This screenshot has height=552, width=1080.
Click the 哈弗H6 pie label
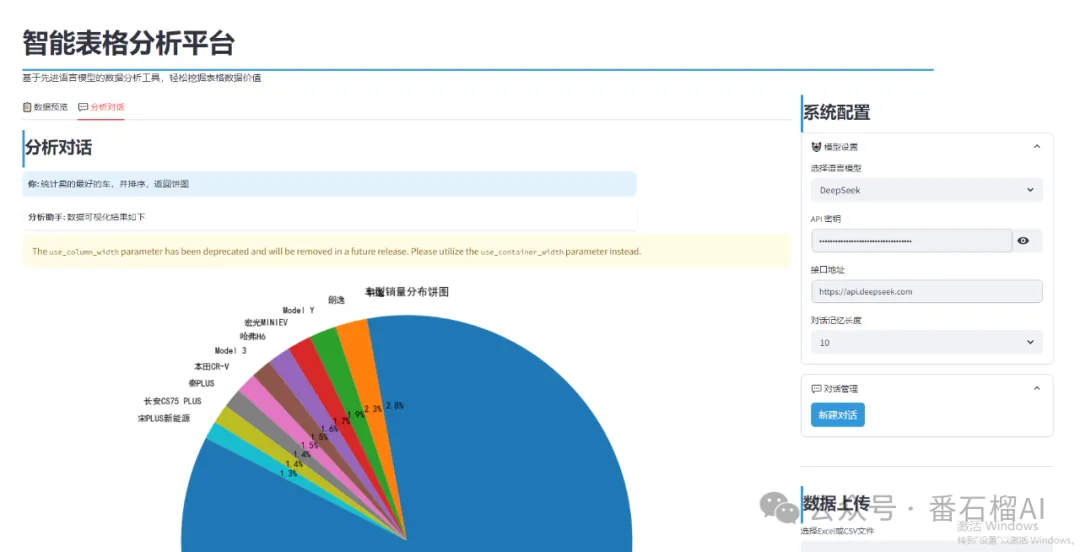click(x=253, y=336)
